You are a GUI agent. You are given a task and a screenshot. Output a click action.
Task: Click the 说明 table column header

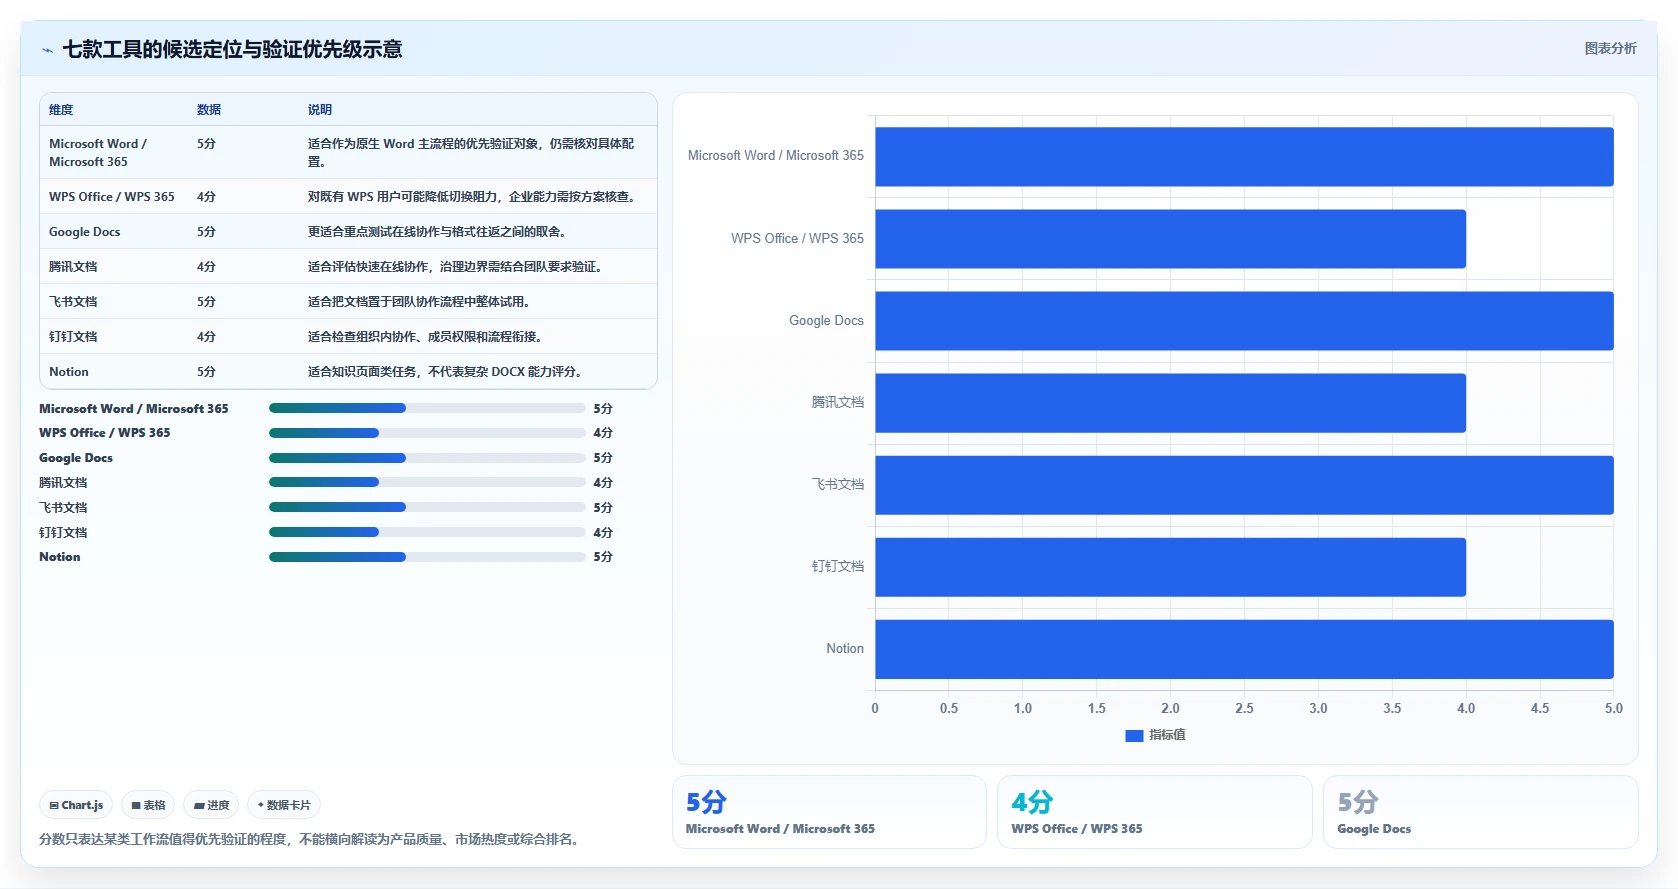(x=320, y=110)
